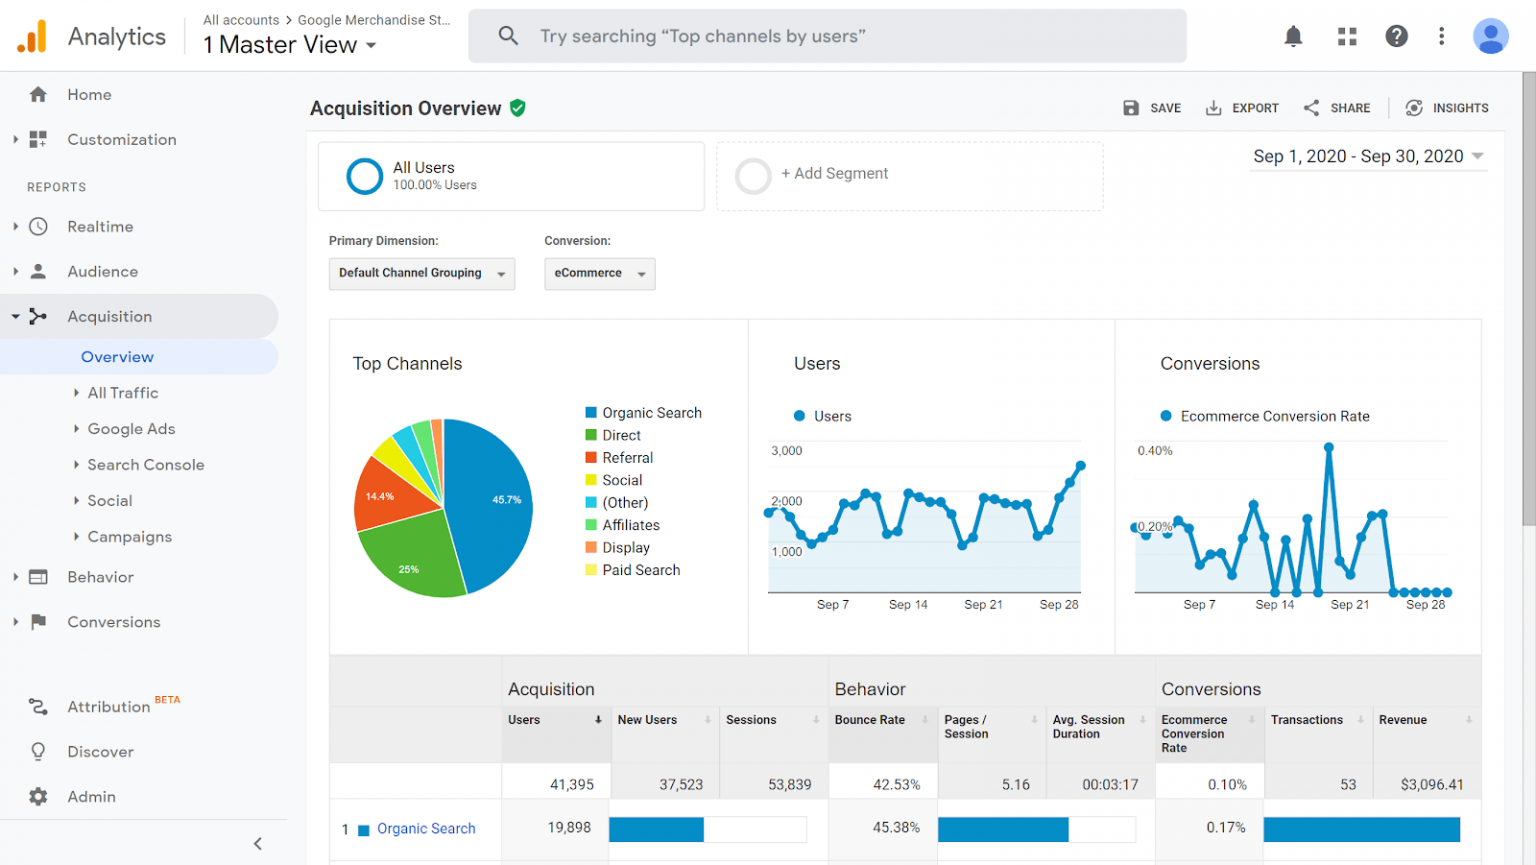Collapse the sidebar with the chevron
This screenshot has width=1536, height=865.
coord(258,844)
